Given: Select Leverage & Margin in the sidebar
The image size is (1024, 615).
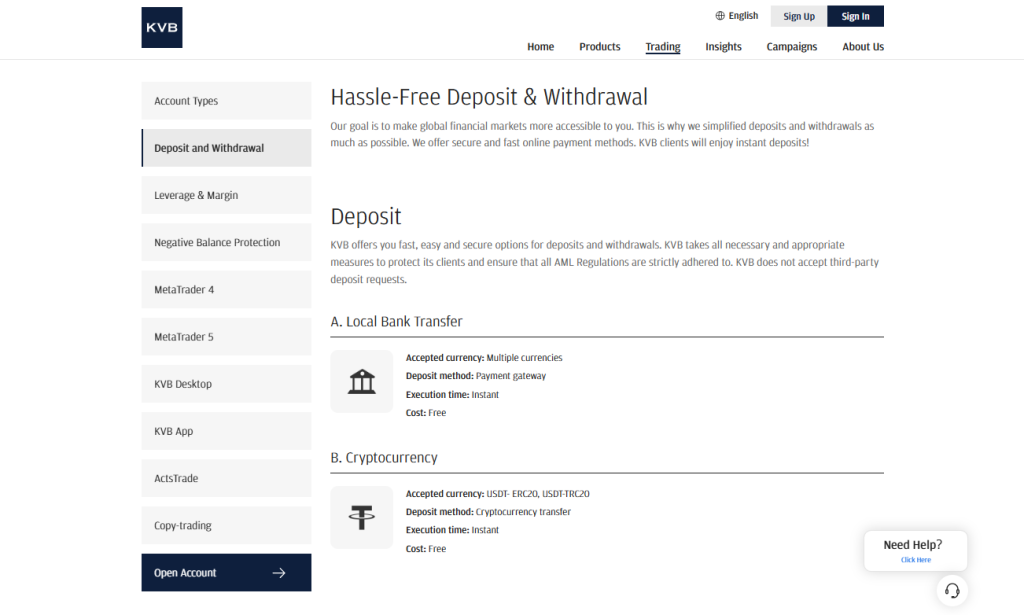Looking at the screenshot, I should coord(226,195).
